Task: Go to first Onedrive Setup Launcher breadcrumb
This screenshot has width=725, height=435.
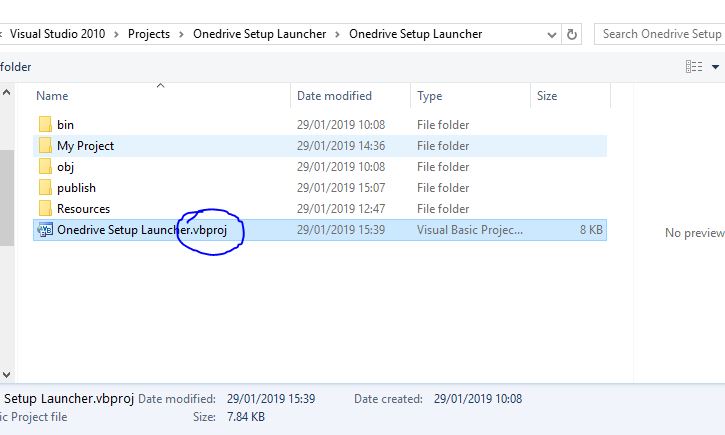Action: 259,34
